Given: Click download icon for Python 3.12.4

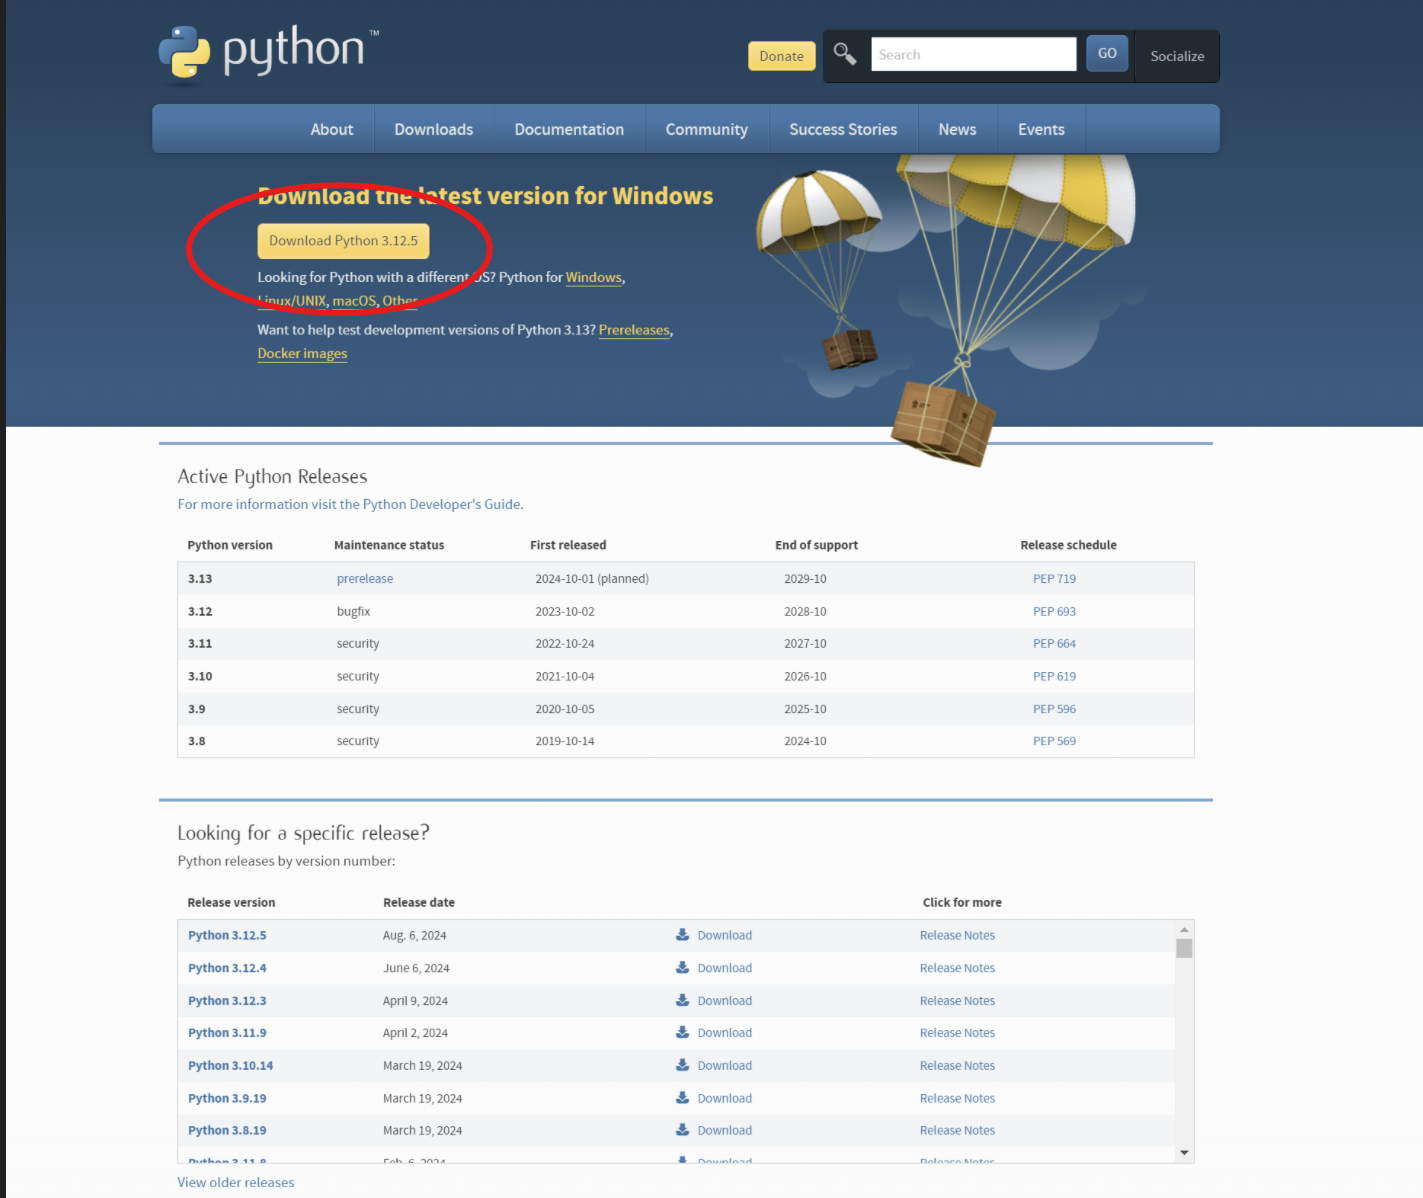Looking at the screenshot, I should (682, 968).
